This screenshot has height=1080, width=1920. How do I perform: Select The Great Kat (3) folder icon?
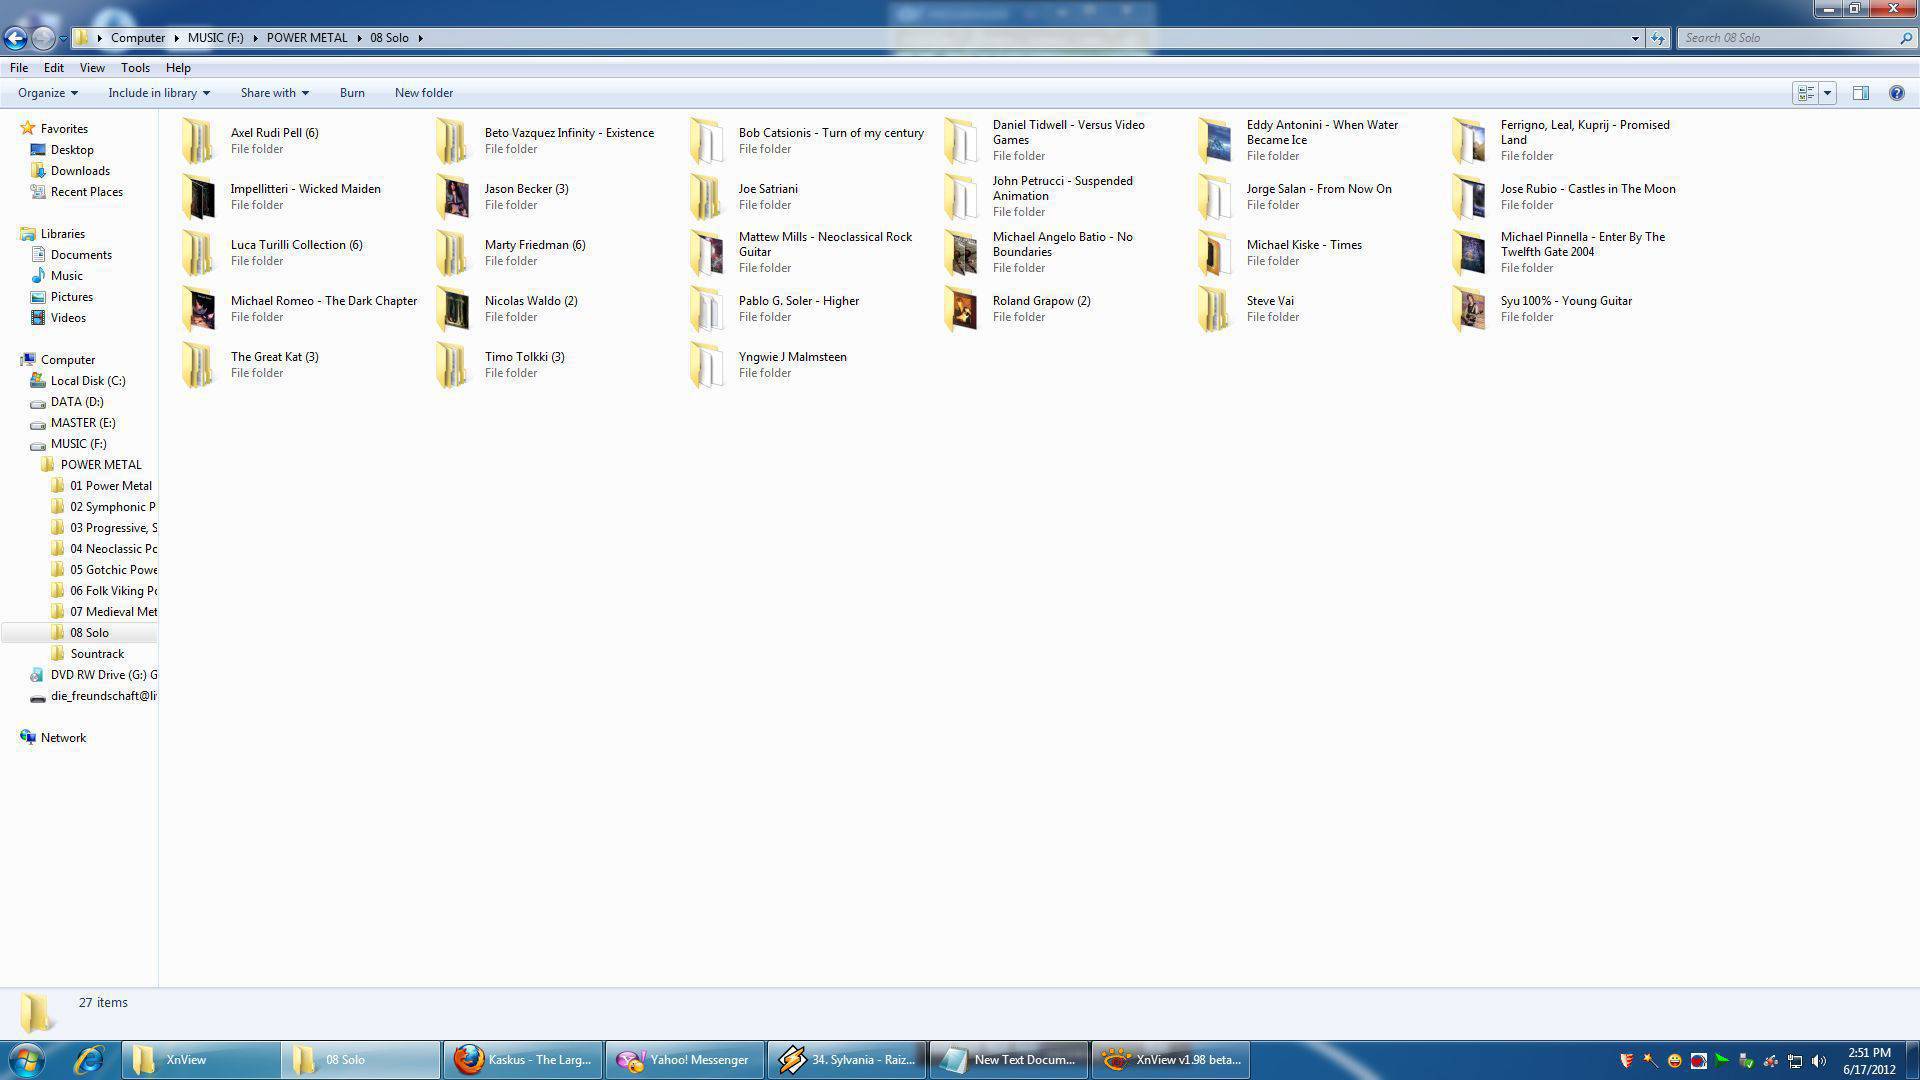[x=198, y=365]
